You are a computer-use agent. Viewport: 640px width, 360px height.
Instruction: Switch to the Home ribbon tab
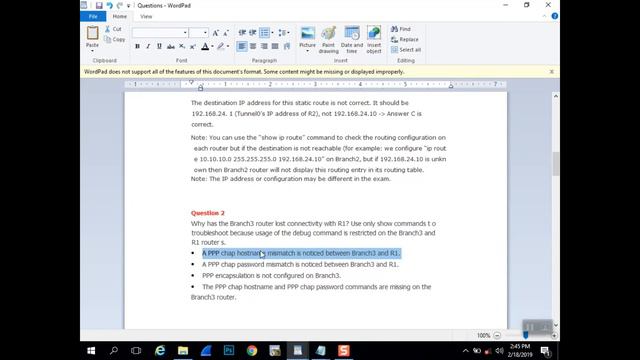pyautogui.click(x=120, y=16)
